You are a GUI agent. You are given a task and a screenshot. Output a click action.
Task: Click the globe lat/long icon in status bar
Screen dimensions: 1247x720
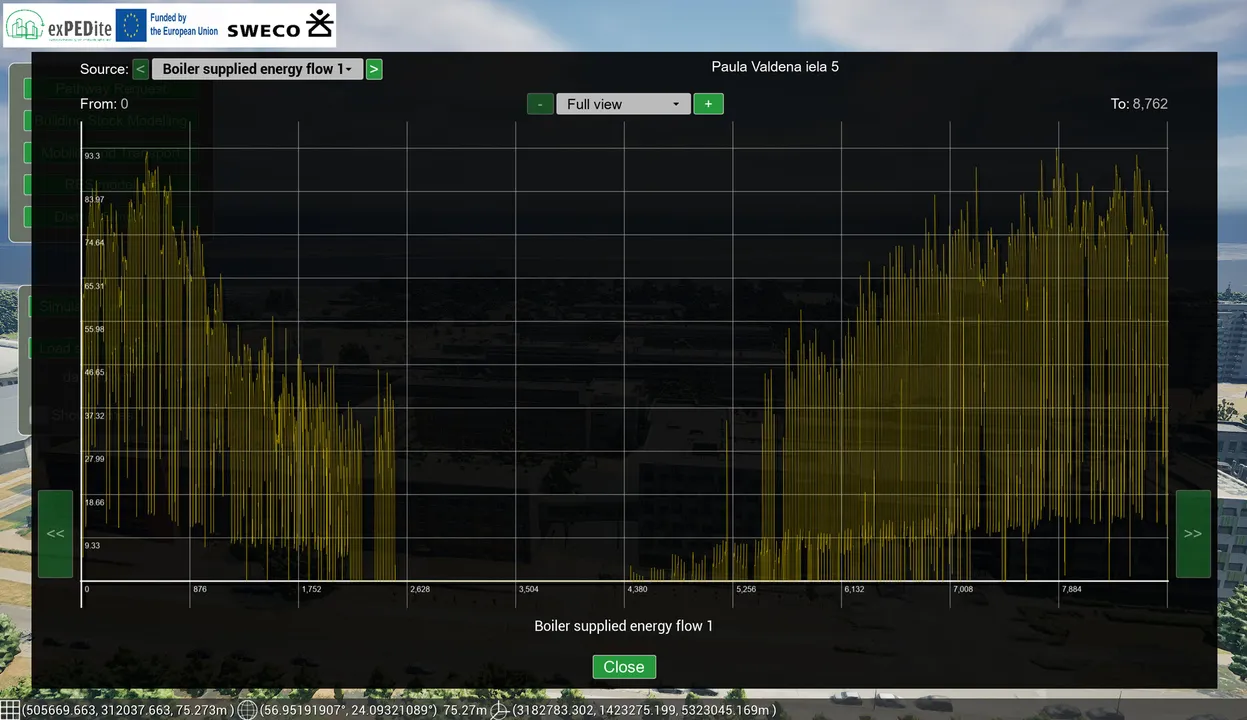[247, 710]
